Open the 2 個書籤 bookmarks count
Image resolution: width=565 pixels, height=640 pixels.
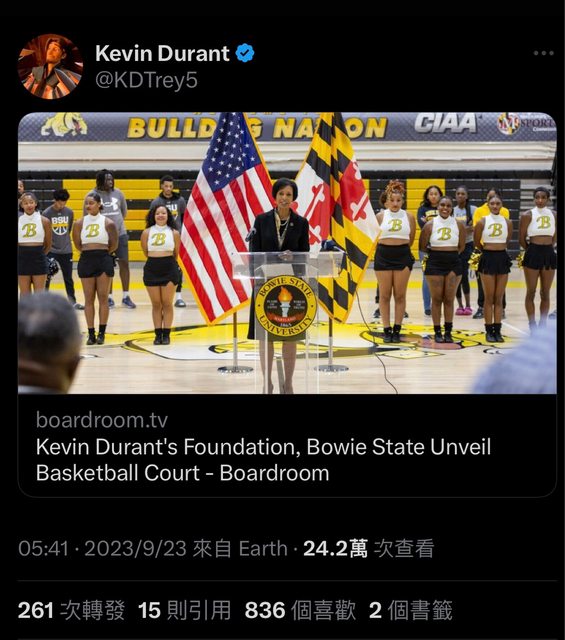click(411, 611)
